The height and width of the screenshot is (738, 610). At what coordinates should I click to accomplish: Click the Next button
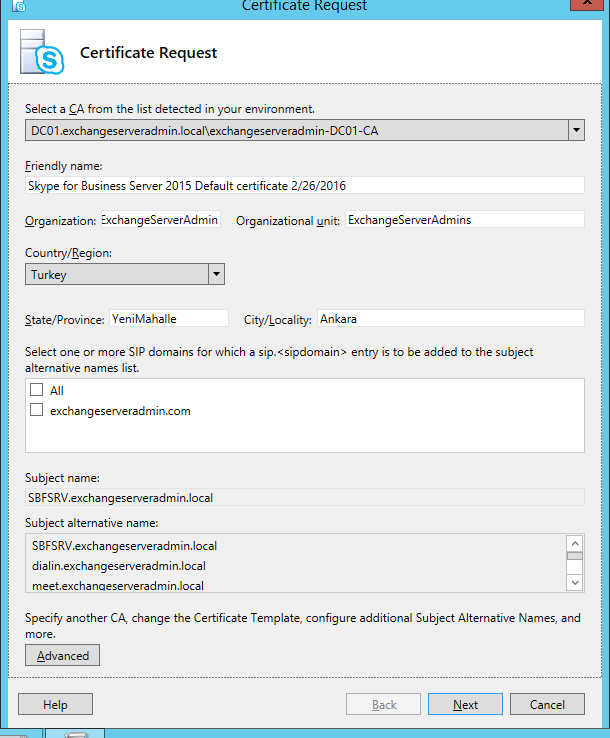(465, 704)
